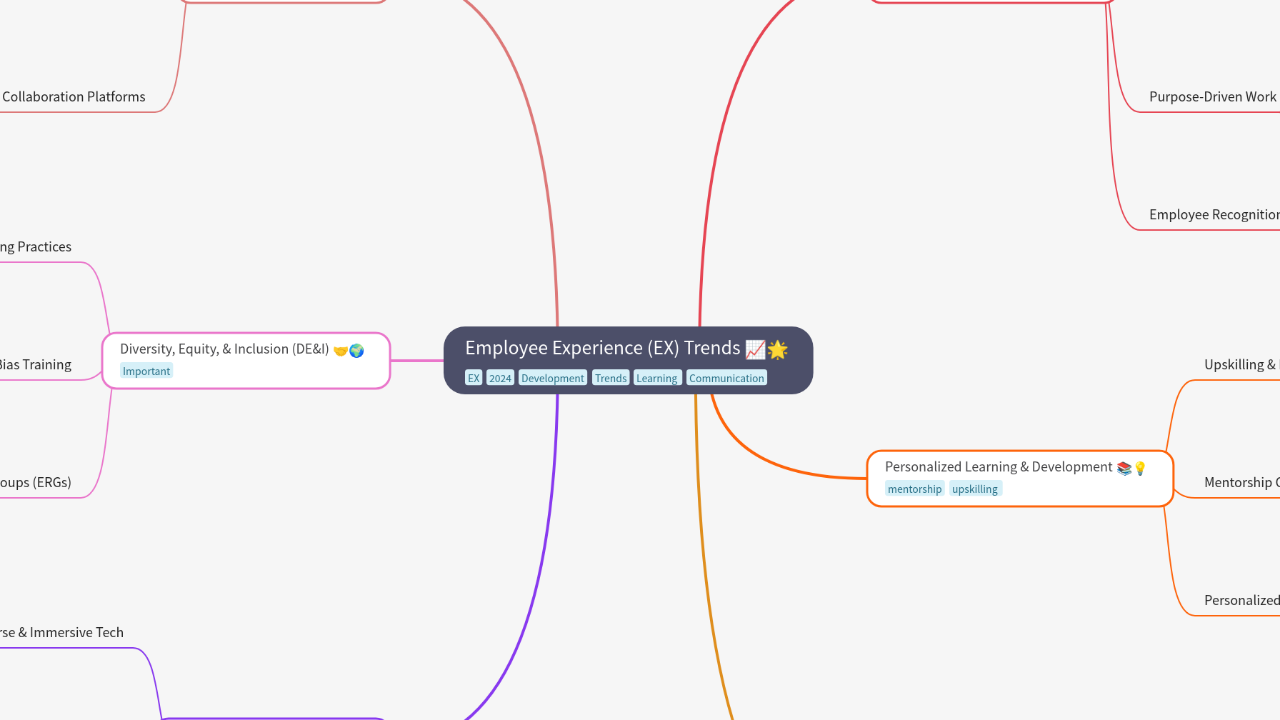Click the Trends tag on central node
Screen dimensions: 1280x720
click(x=610, y=378)
